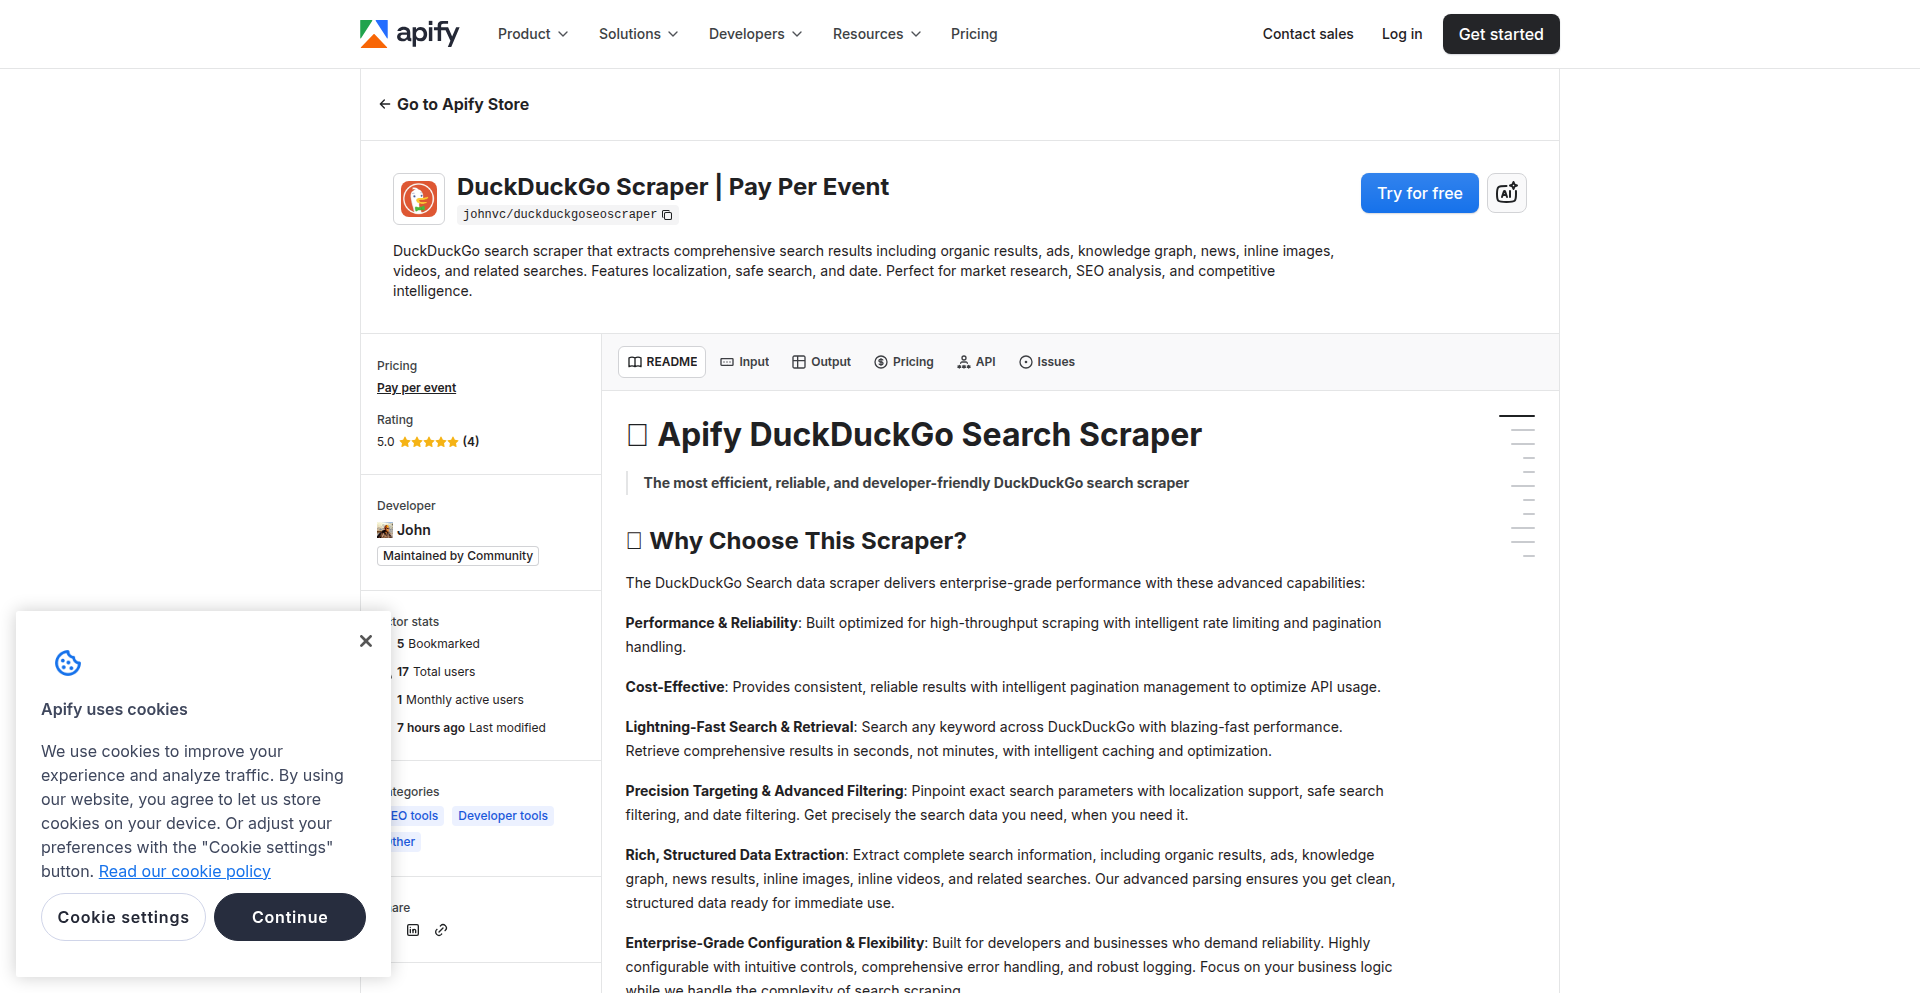Screen dimensions: 1920x993
Task: Click developer John's avatar
Action: tap(386, 530)
